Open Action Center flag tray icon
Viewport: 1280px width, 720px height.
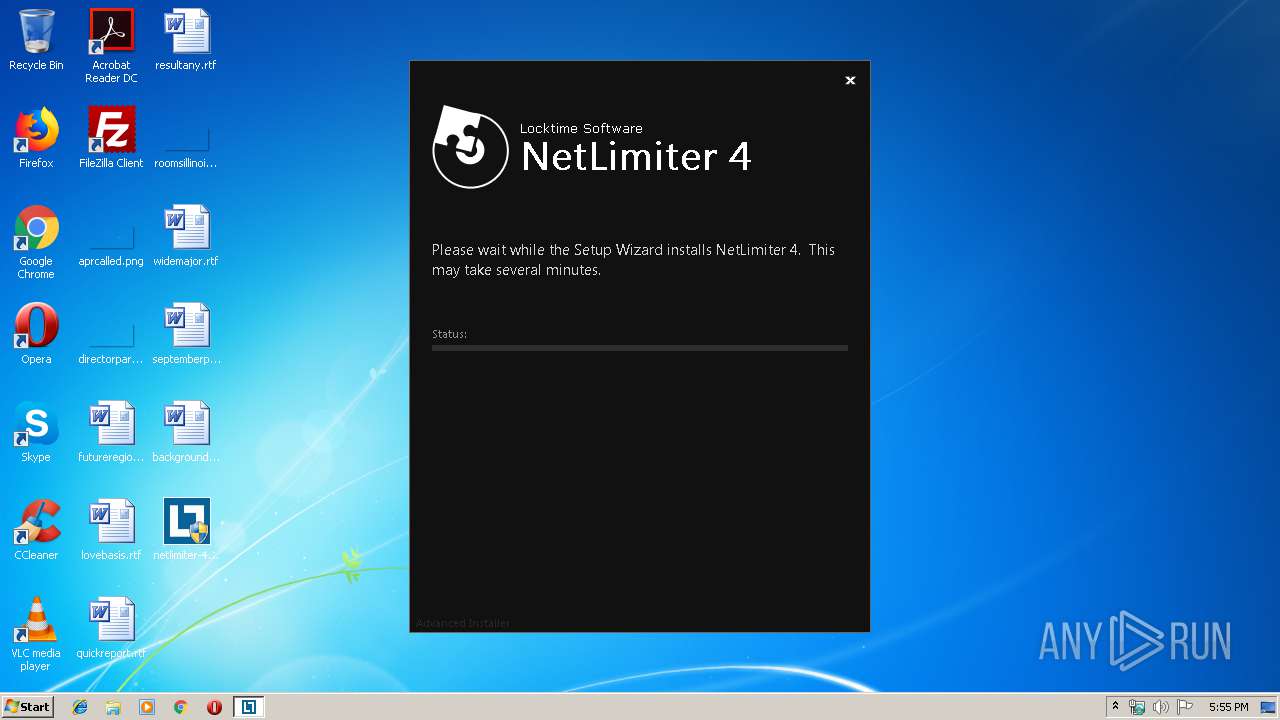[1185, 707]
